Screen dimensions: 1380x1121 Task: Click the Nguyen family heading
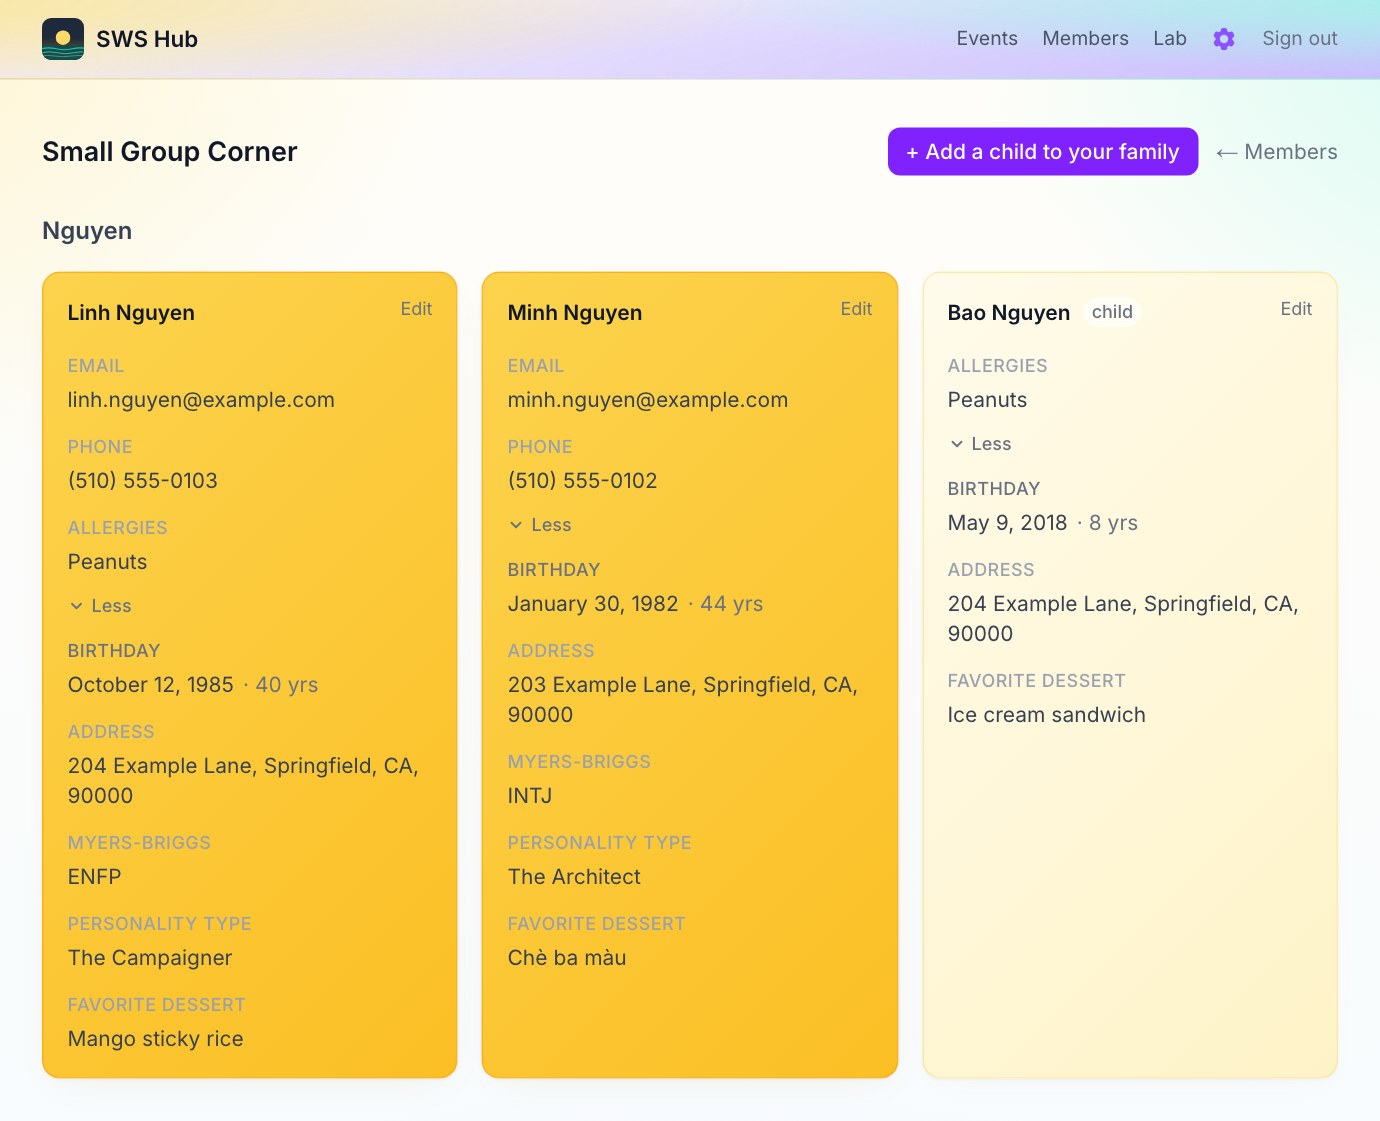[x=87, y=231]
